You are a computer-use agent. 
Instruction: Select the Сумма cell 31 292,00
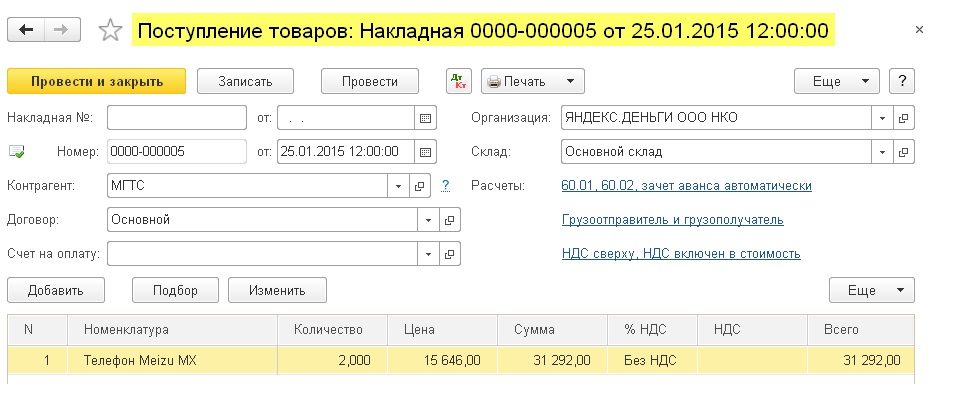coord(552,361)
